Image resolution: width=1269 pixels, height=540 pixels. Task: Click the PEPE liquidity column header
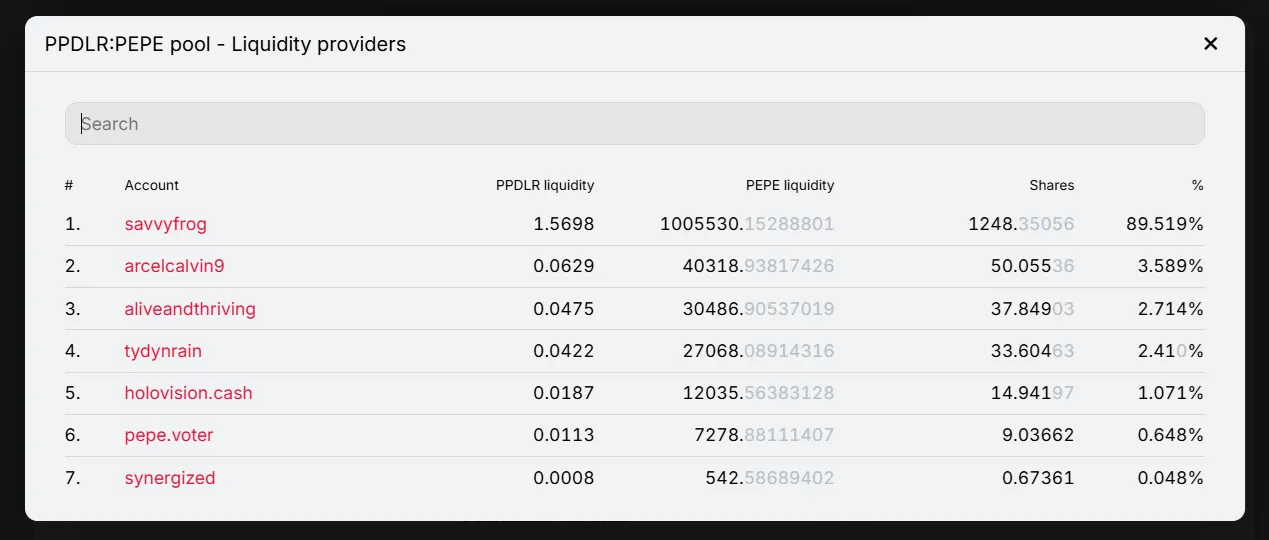(x=790, y=185)
